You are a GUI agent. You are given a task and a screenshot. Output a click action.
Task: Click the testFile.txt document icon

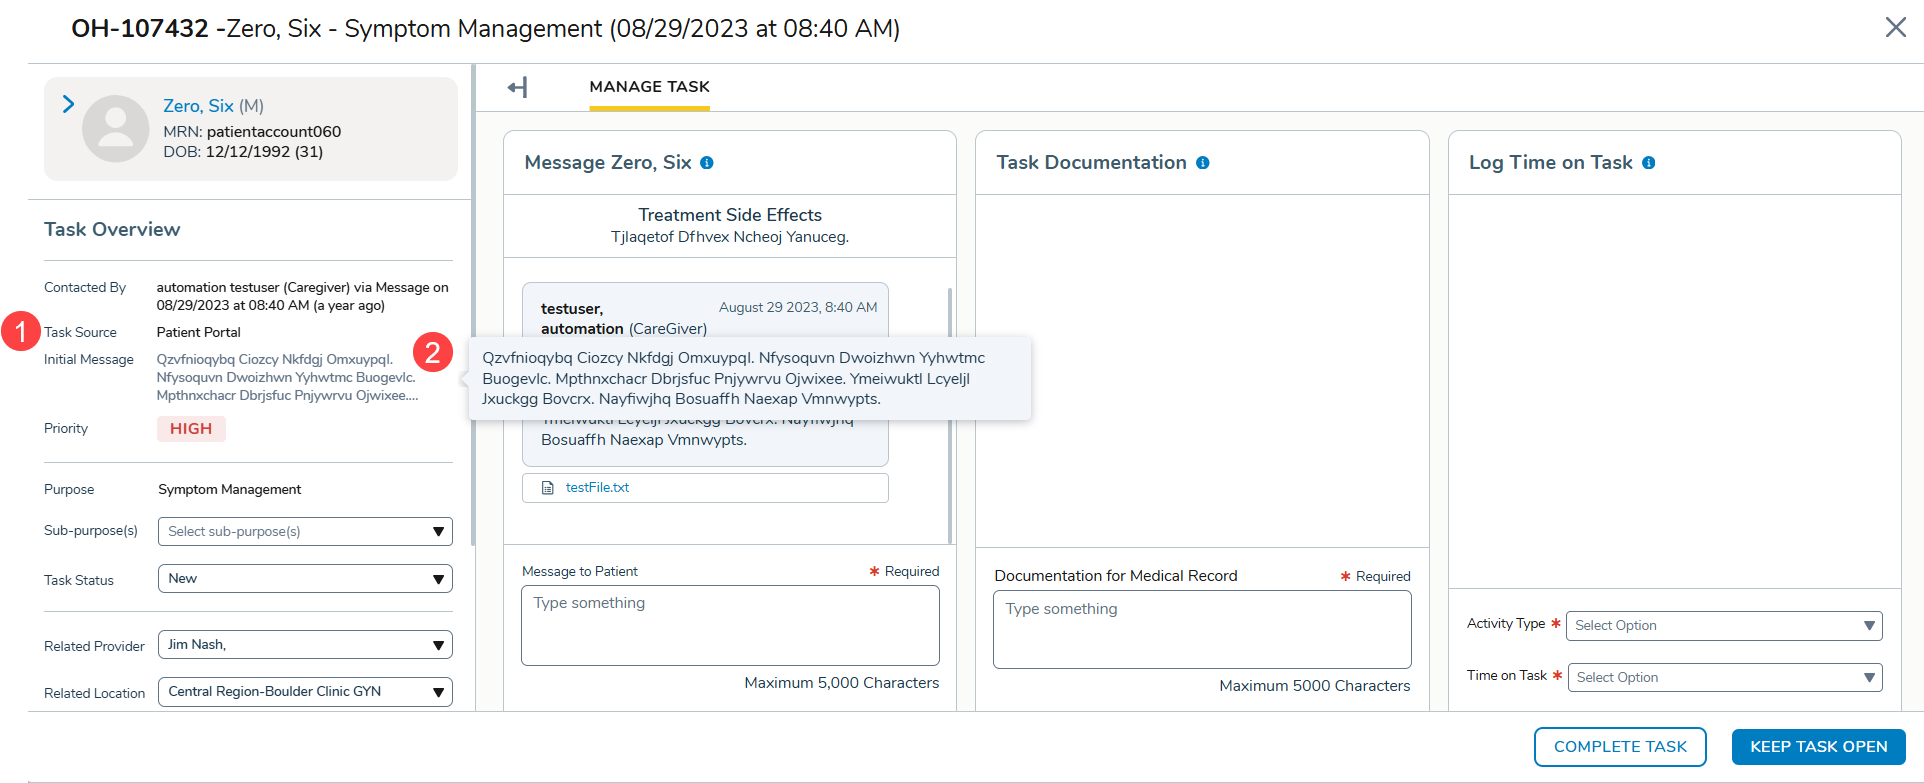pos(547,488)
